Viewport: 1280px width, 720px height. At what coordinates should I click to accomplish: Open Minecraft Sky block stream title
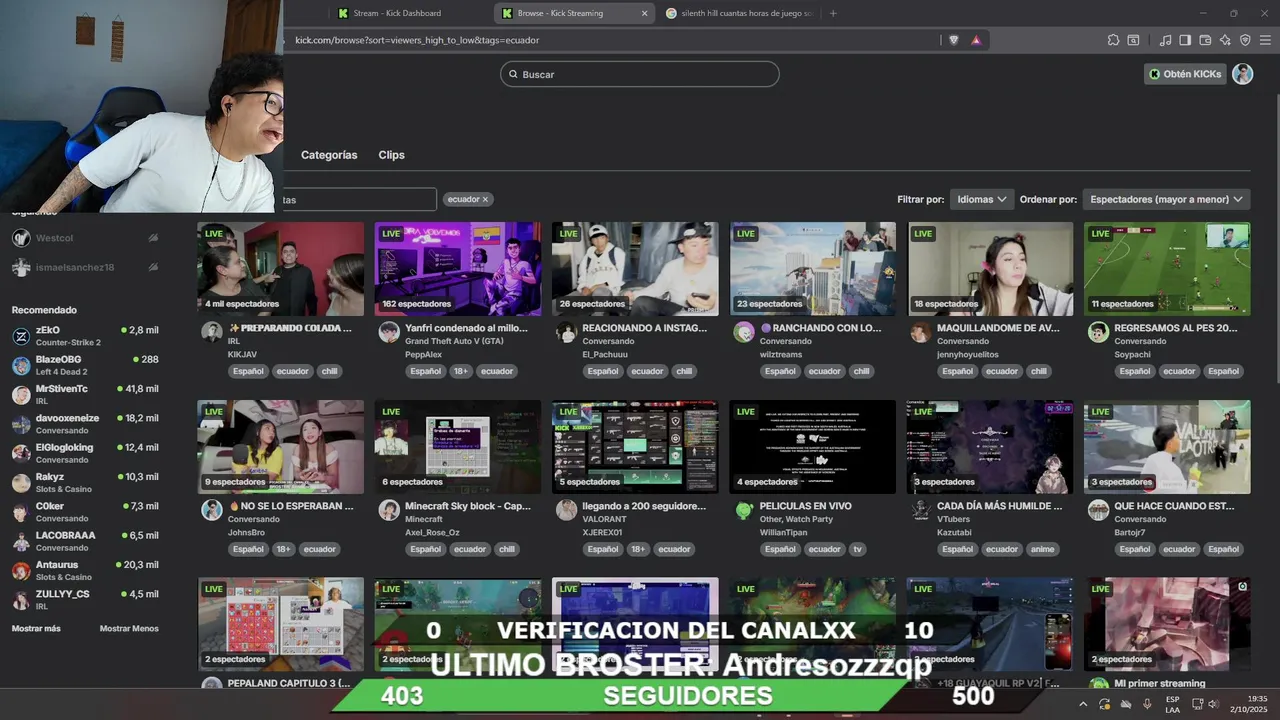(x=468, y=506)
